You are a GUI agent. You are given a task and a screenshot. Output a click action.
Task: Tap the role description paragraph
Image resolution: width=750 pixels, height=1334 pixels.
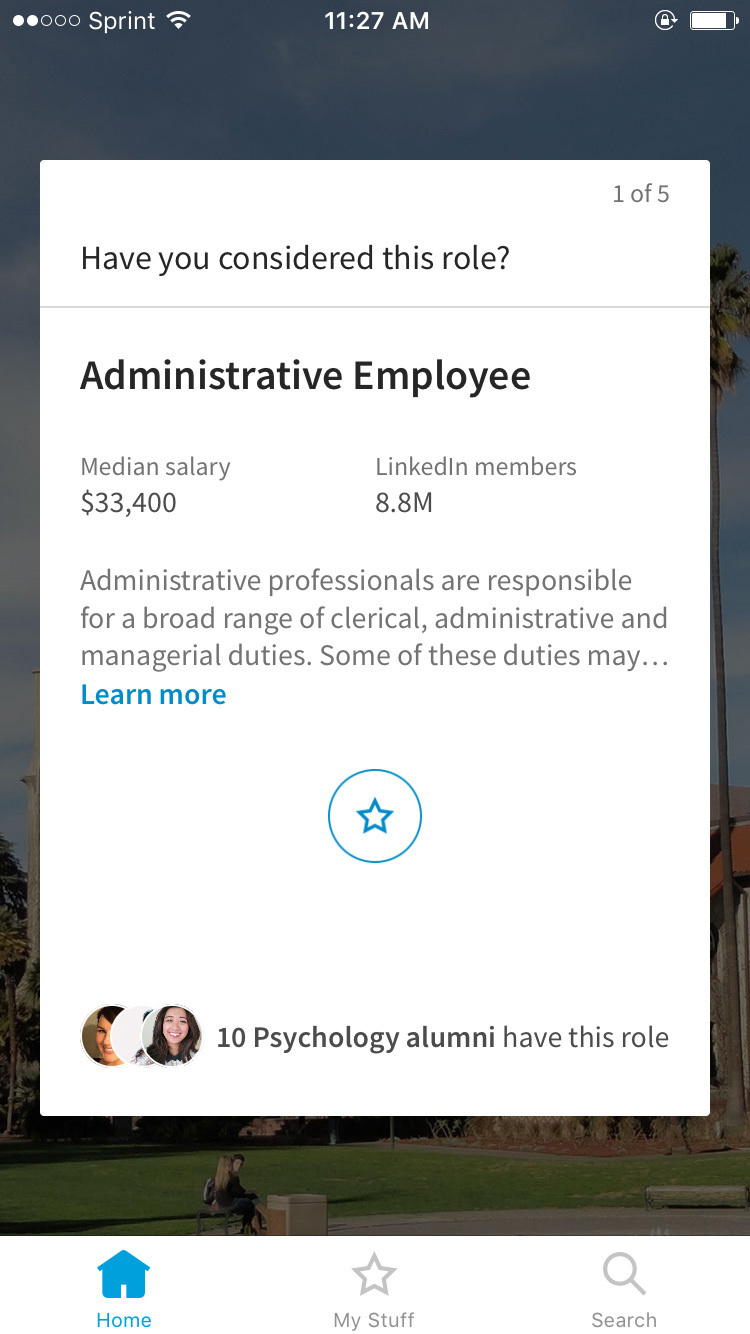[x=374, y=618]
